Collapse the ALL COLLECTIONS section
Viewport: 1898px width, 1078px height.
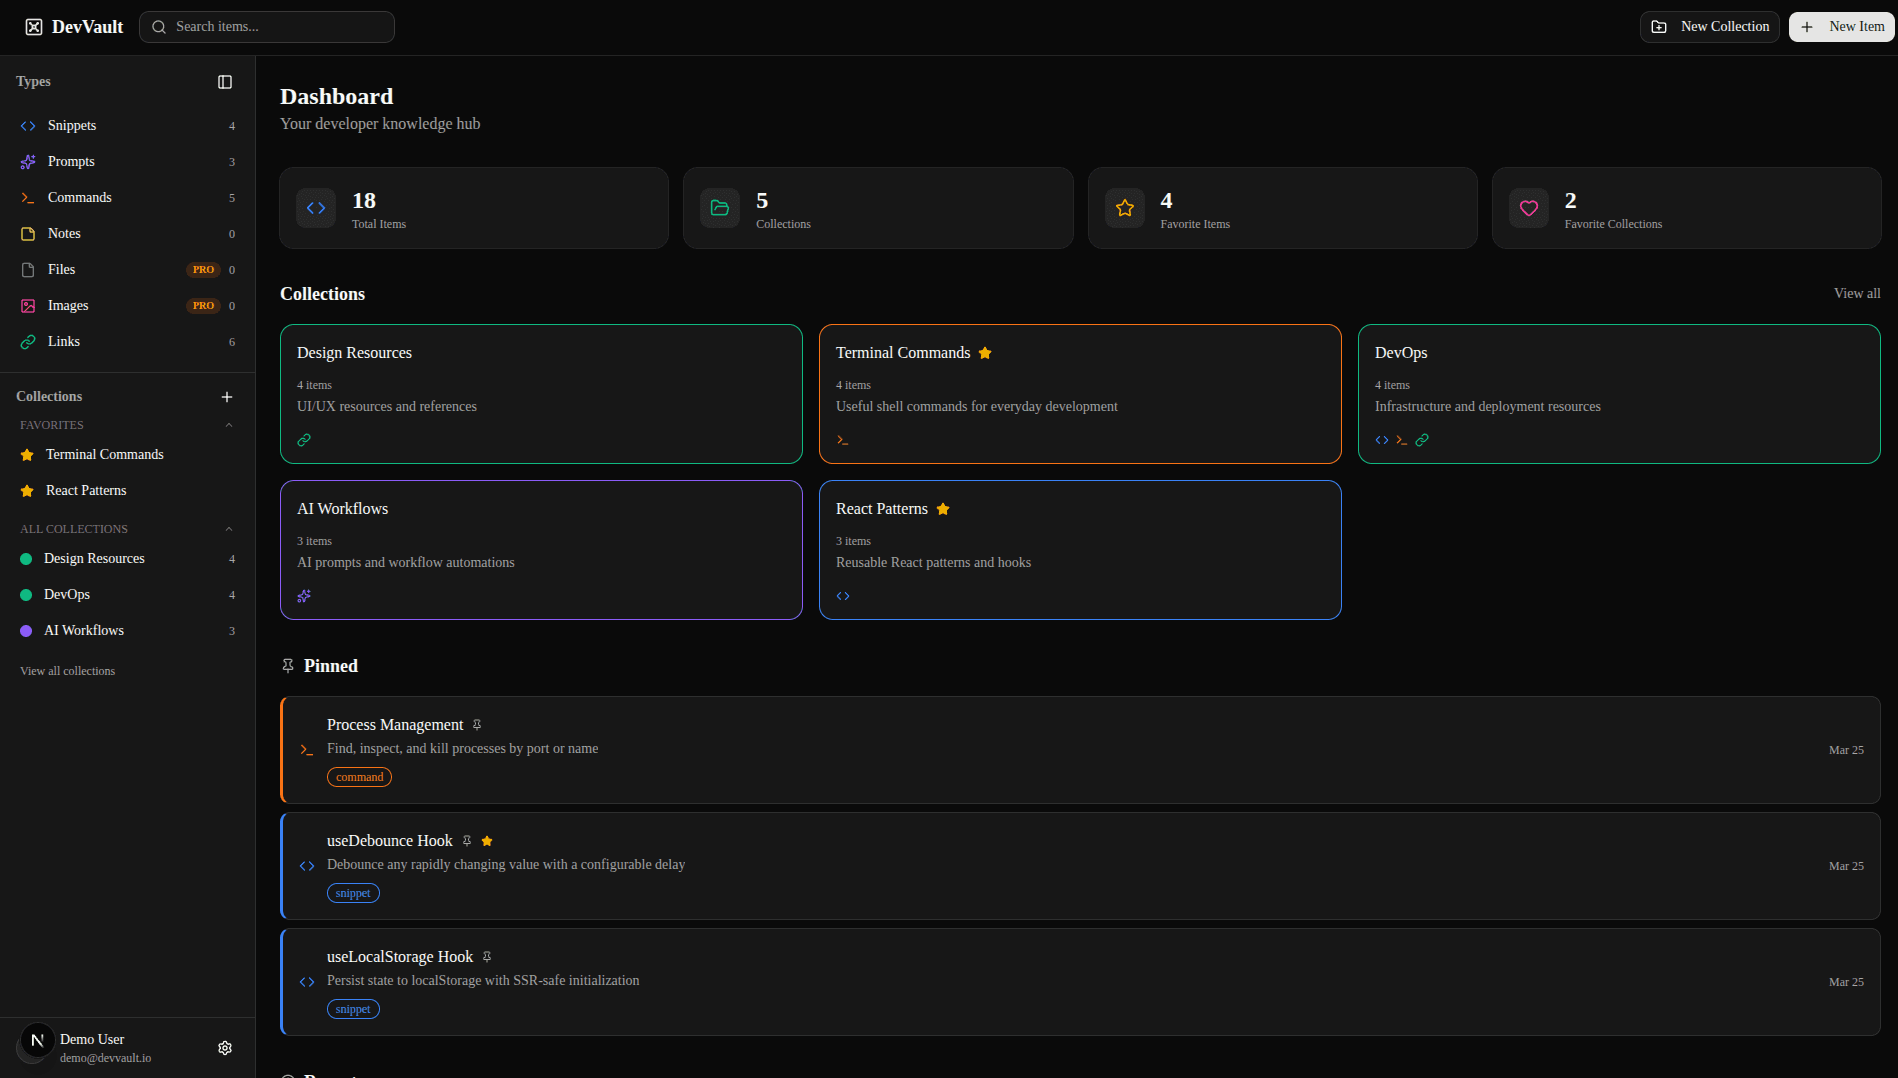(229, 528)
